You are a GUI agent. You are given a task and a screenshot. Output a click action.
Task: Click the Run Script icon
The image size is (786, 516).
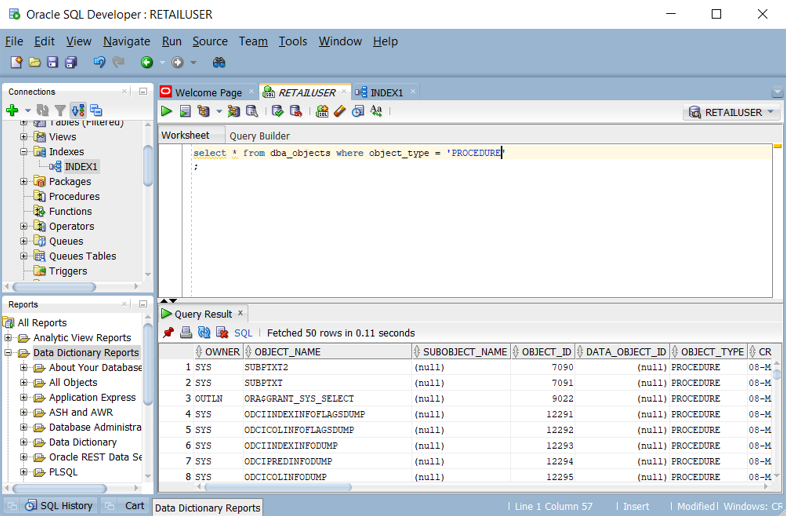click(185, 112)
